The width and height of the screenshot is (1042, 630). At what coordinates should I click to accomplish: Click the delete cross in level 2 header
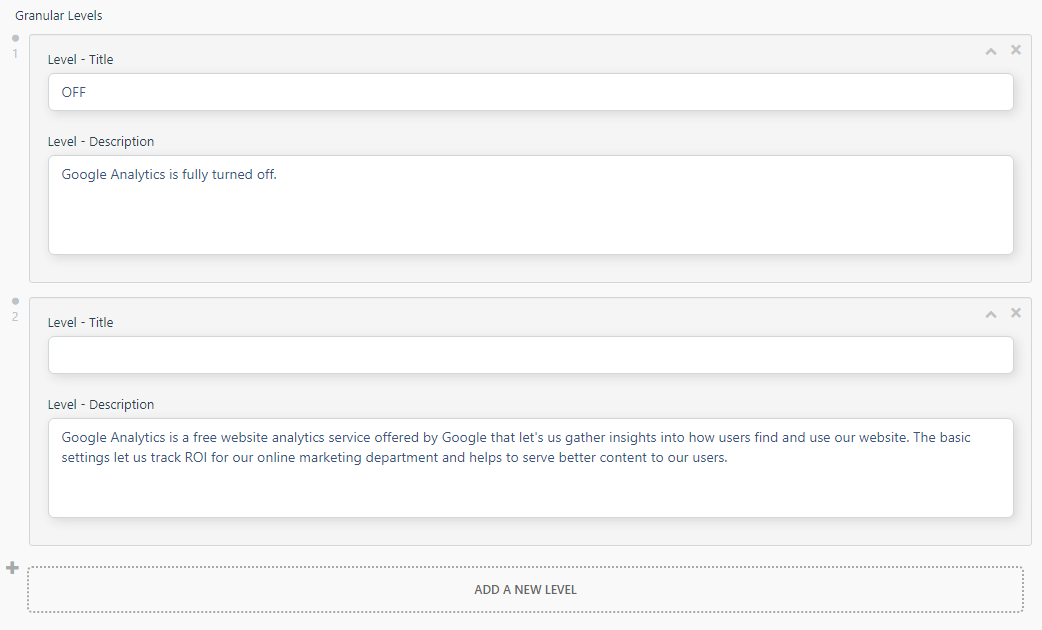click(x=1015, y=312)
